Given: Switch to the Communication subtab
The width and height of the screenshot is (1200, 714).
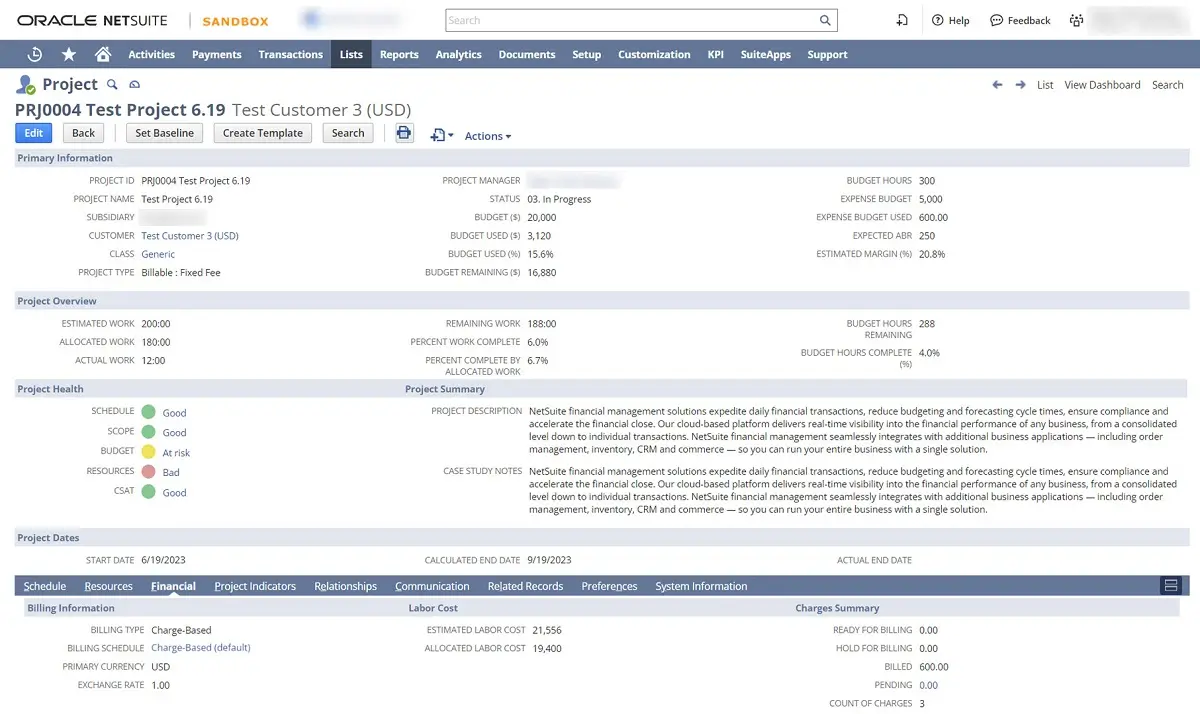Looking at the screenshot, I should tap(432, 586).
